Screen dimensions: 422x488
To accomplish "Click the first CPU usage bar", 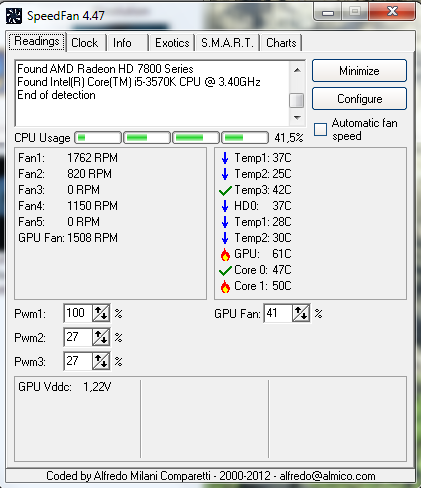I will pyautogui.click(x=98, y=137).
